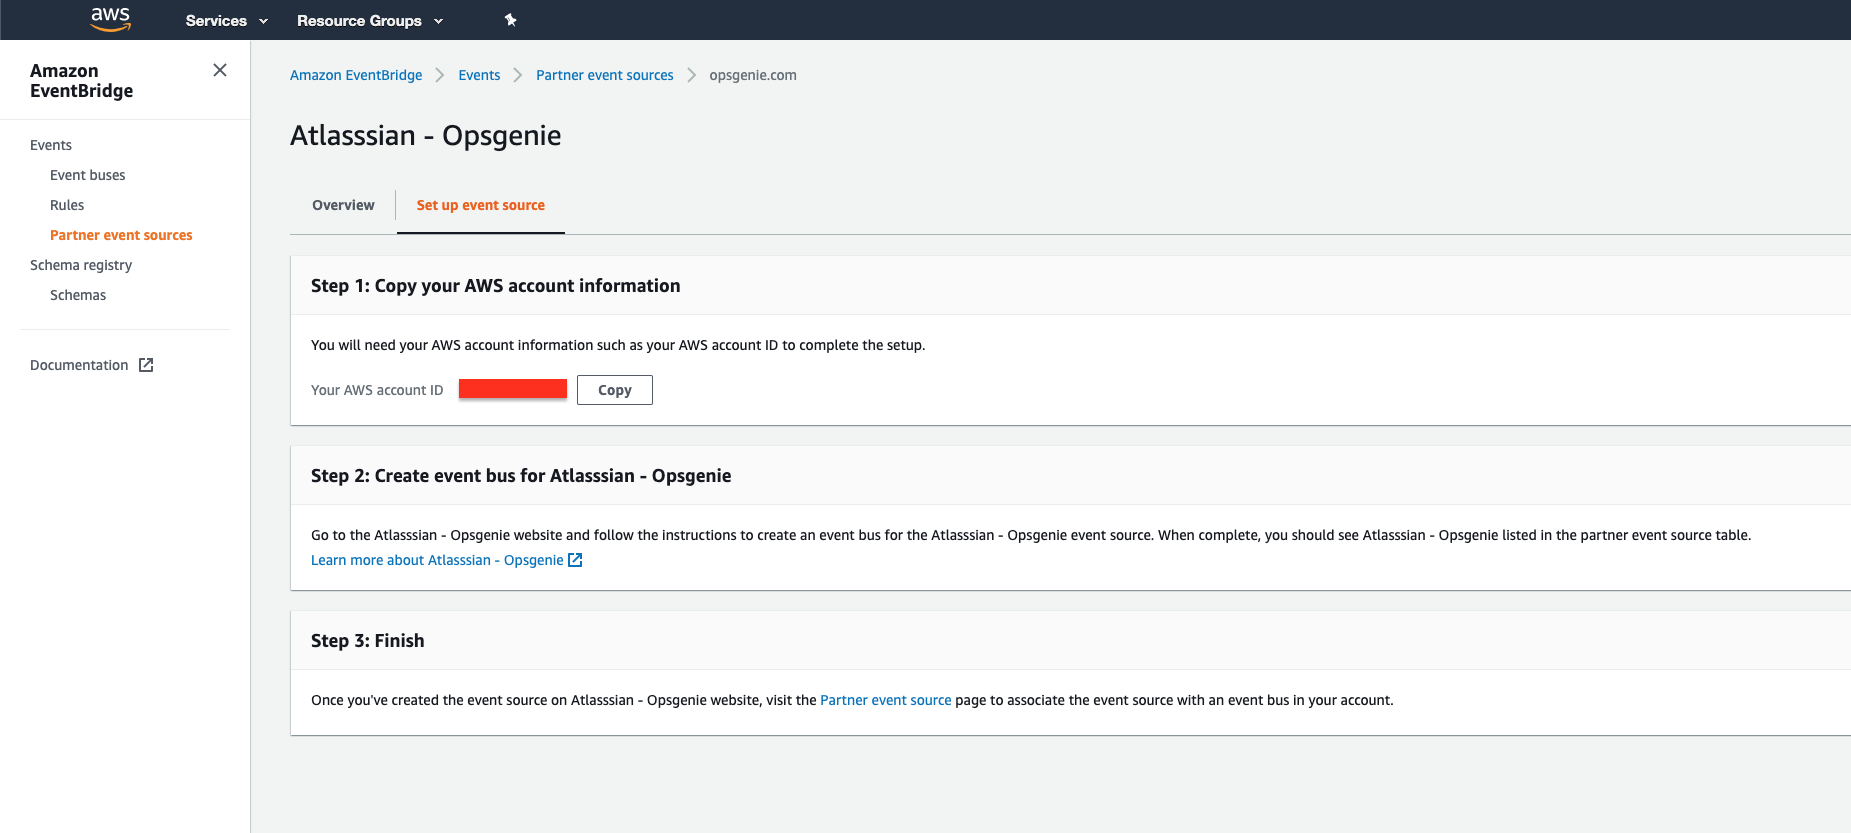
Task: Click external link icon after Opsgenie link
Action: (x=575, y=560)
